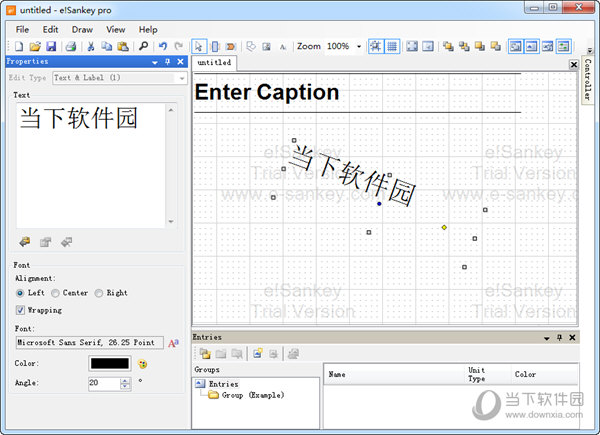The height and width of the screenshot is (435, 600).
Task: Close the Entries panel
Action: pos(572,337)
